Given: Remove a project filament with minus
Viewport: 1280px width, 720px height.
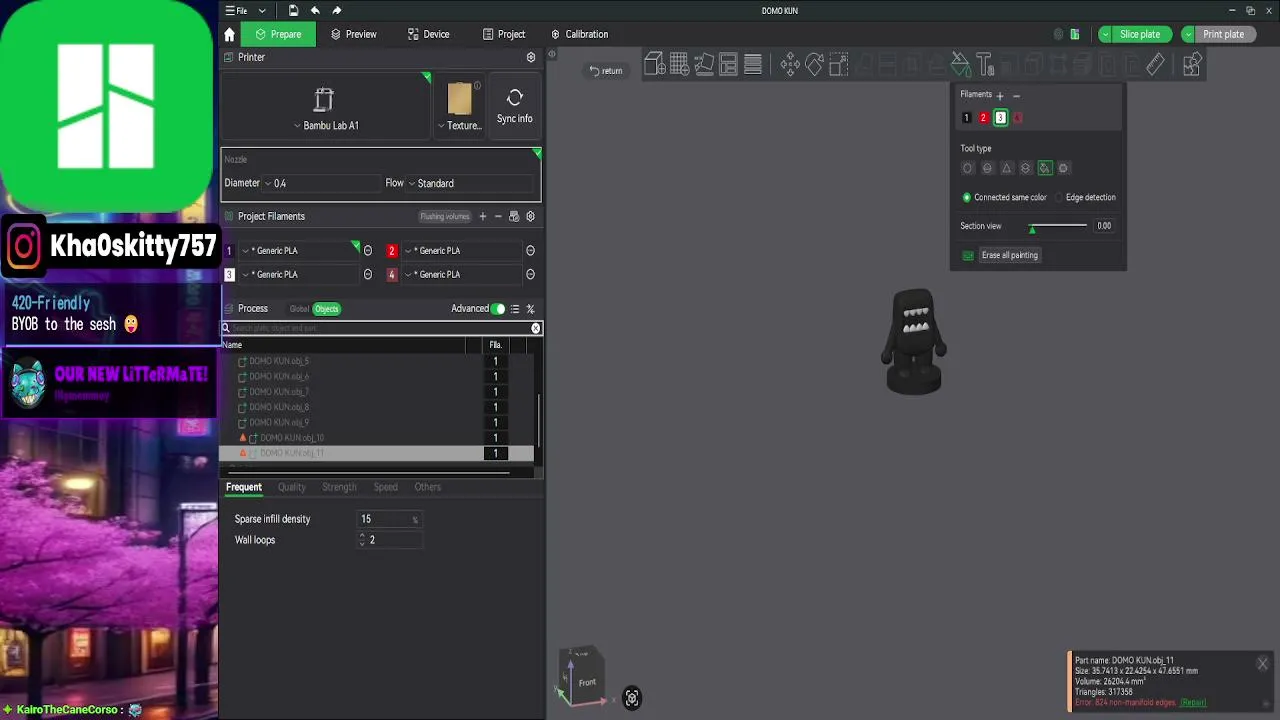Looking at the screenshot, I should [x=498, y=216].
